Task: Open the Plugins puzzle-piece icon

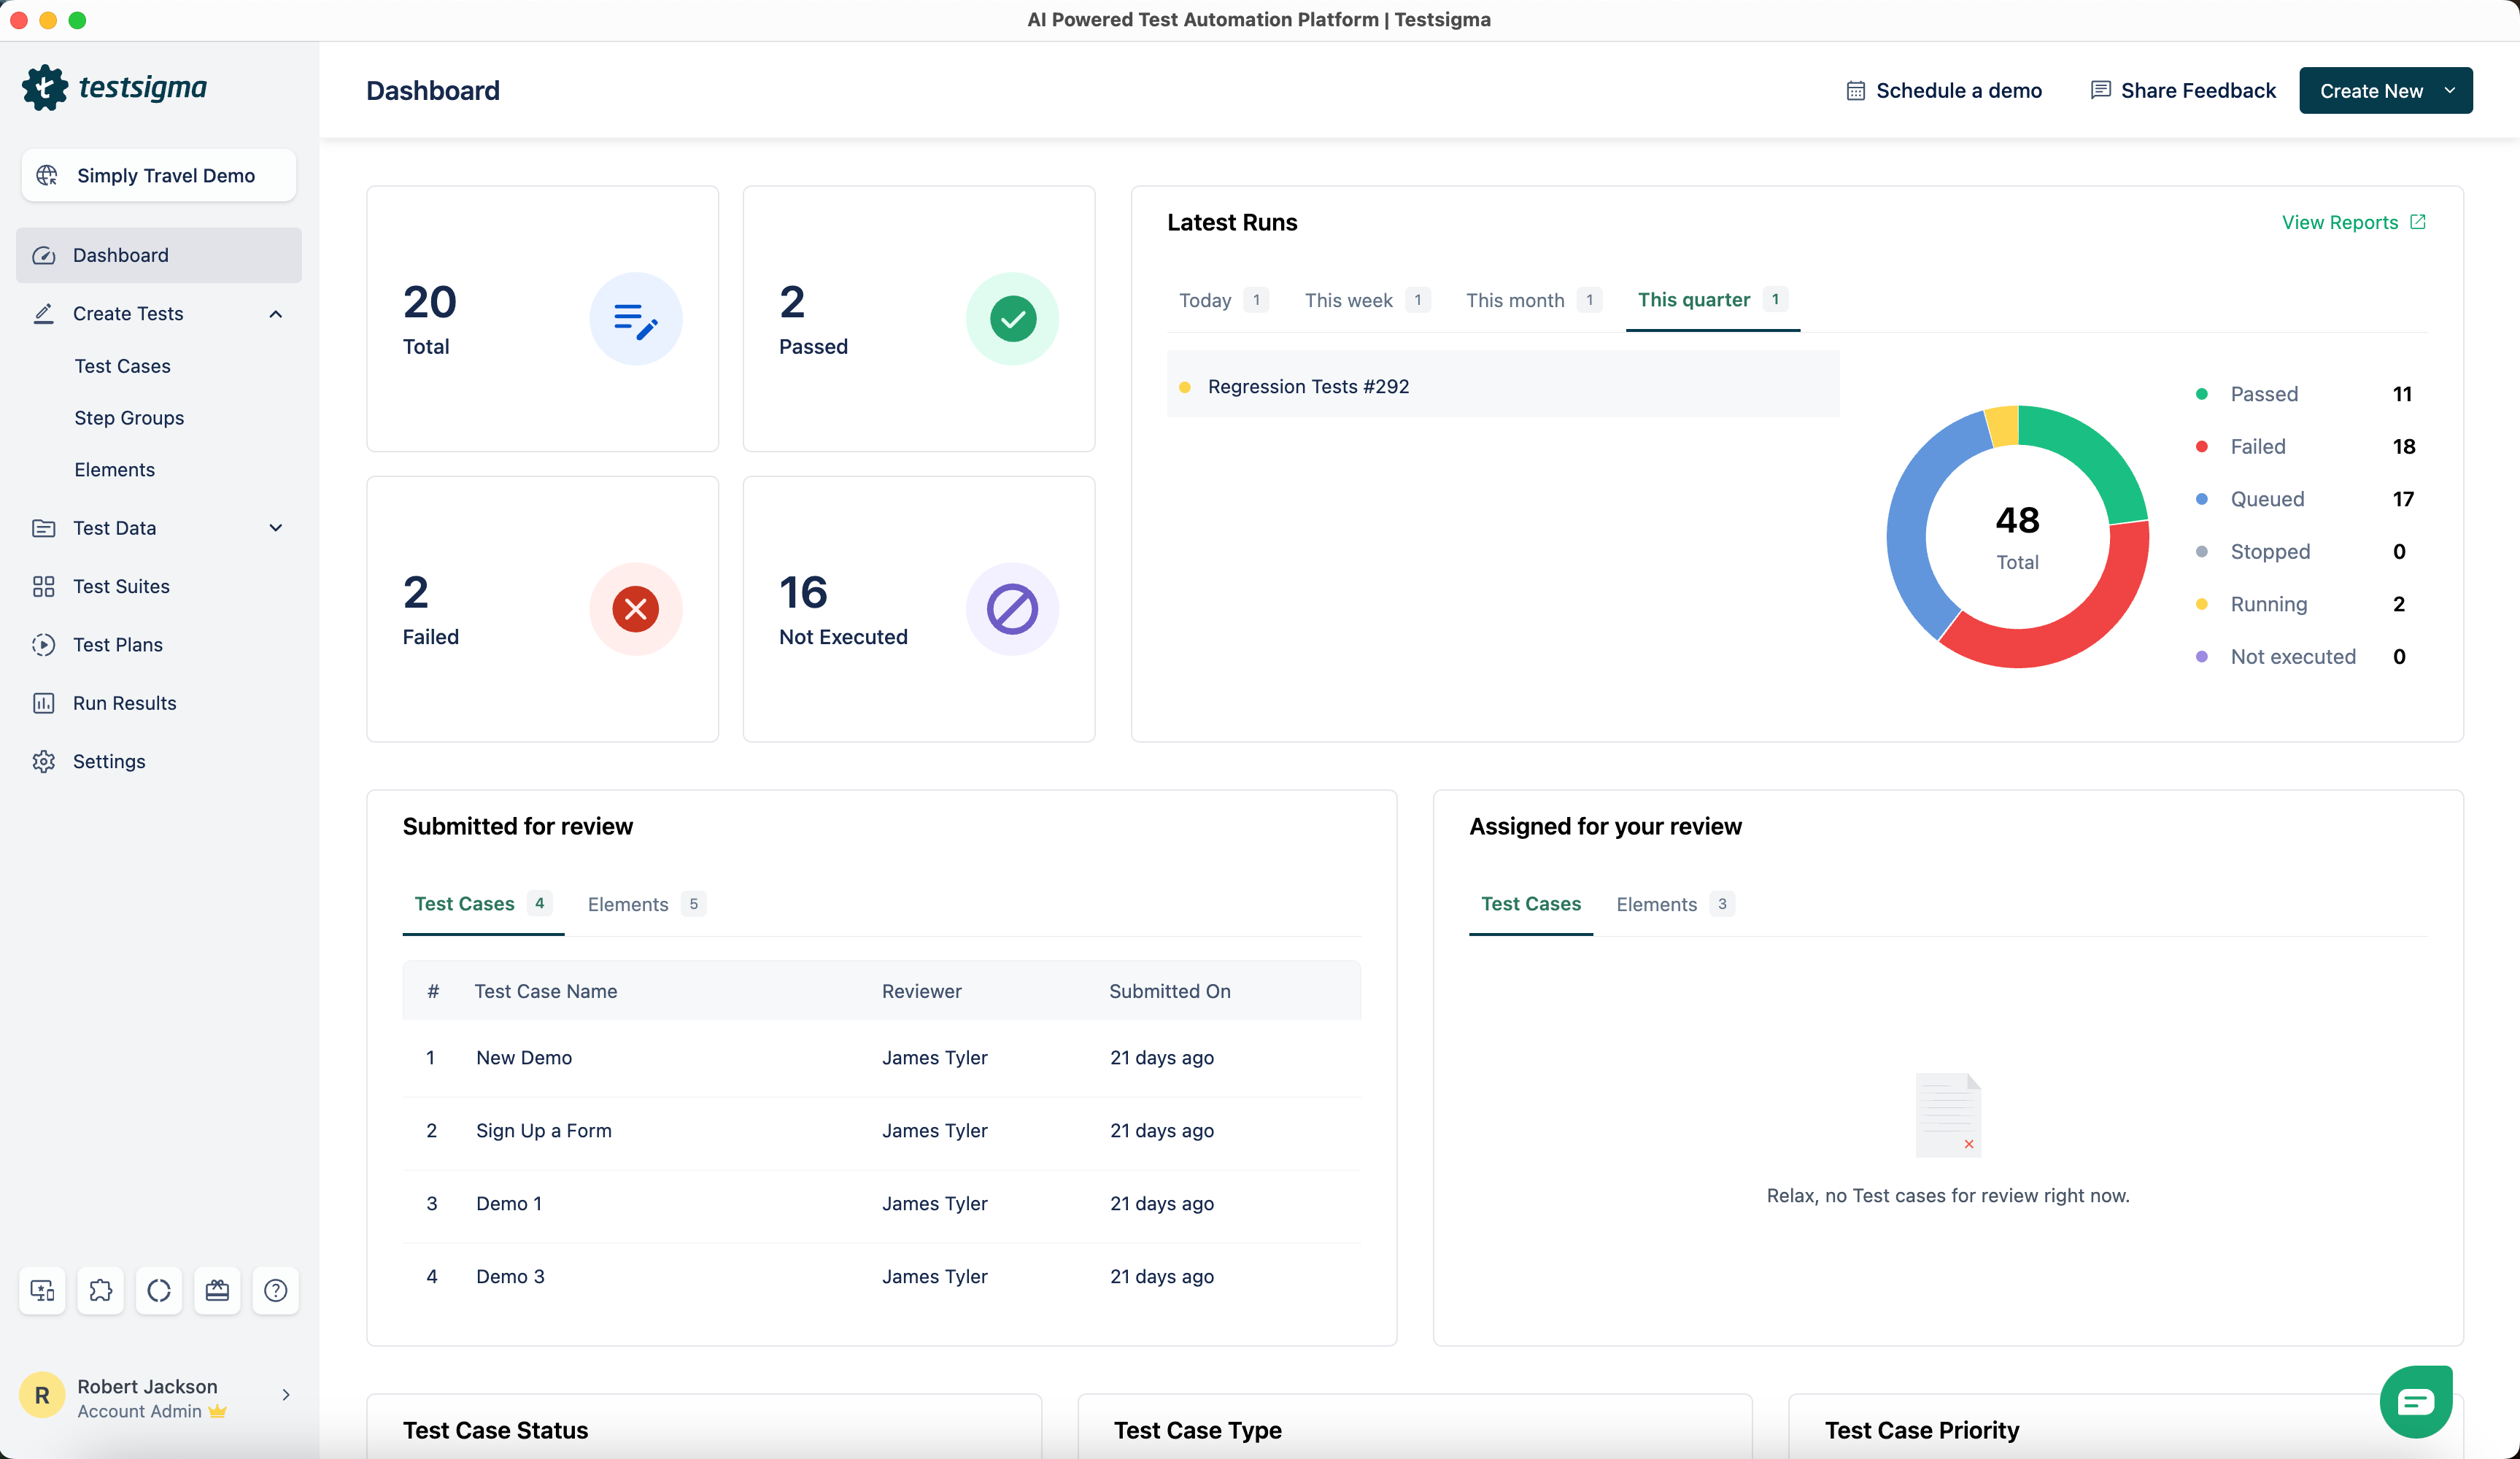Action: pos(100,1291)
